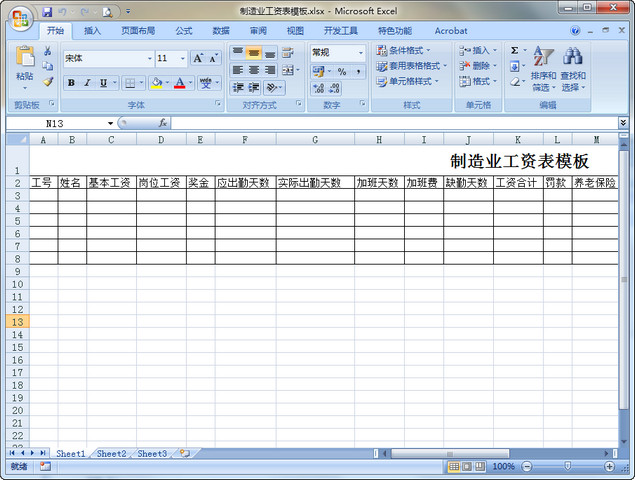Switch to the 插入 ribbon tab
The height and width of the screenshot is (480, 635).
pyautogui.click(x=92, y=31)
